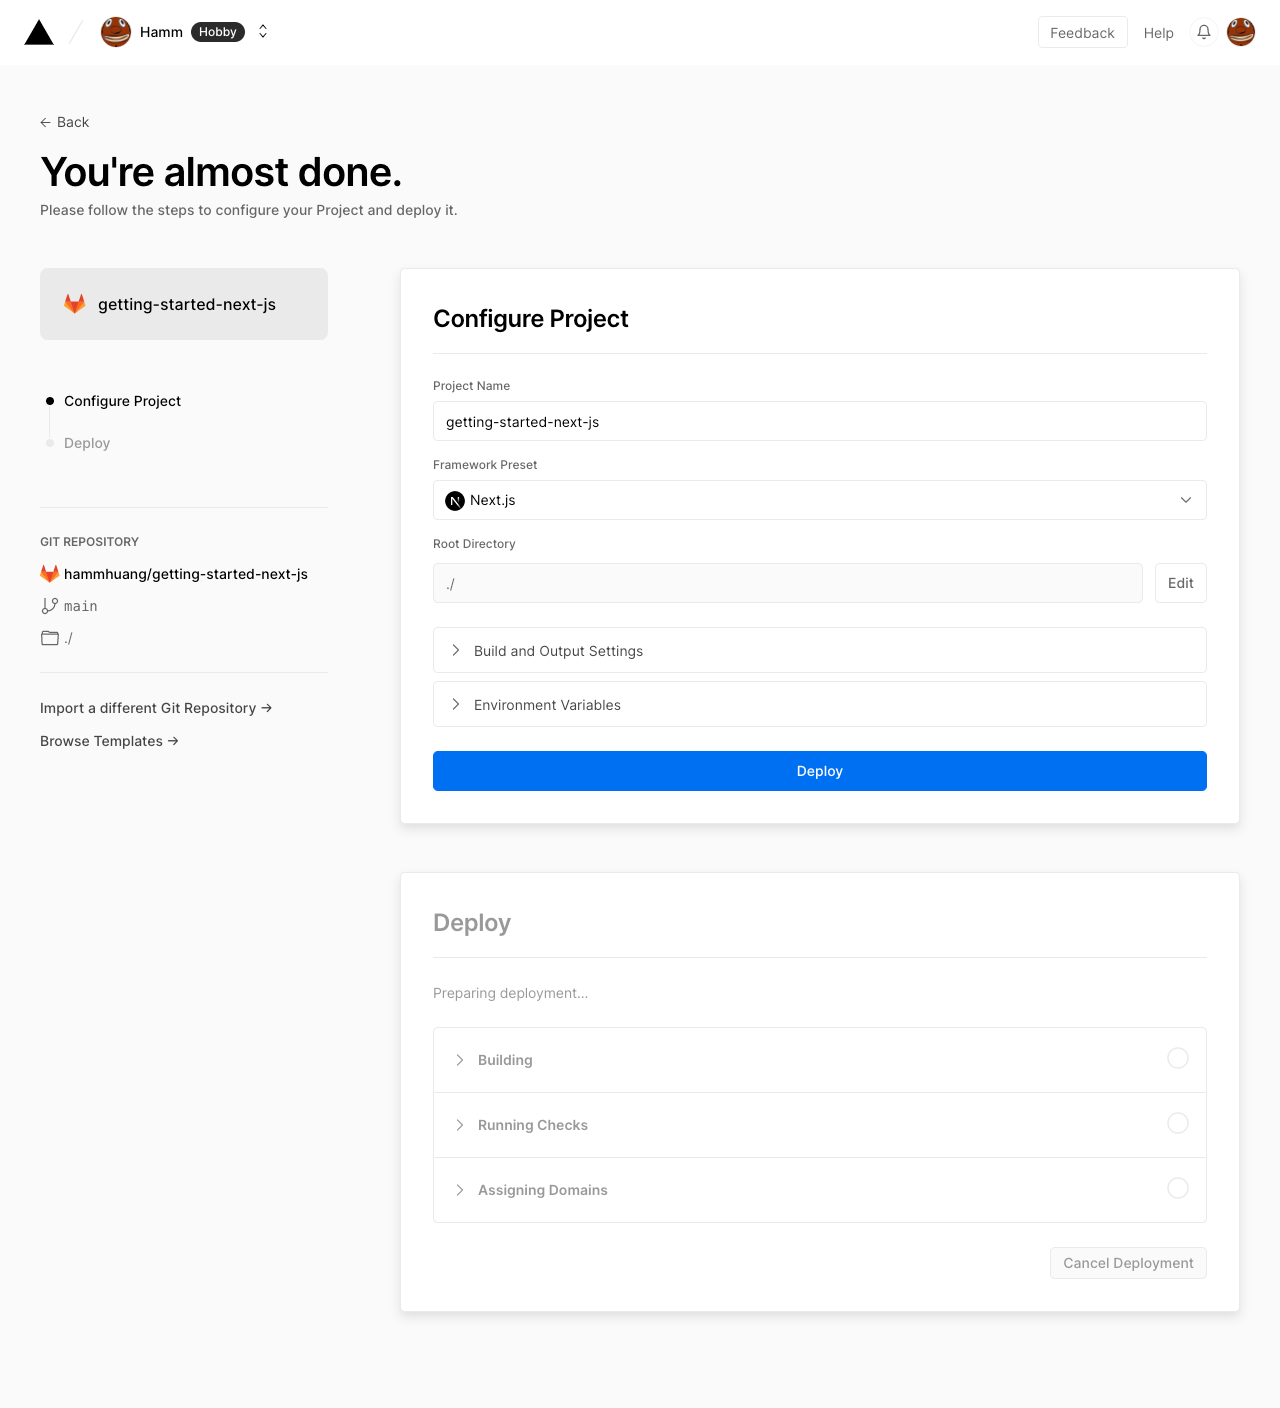Expand the Environment Variables section
This screenshot has width=1280, height=1408.
[820, 704]
